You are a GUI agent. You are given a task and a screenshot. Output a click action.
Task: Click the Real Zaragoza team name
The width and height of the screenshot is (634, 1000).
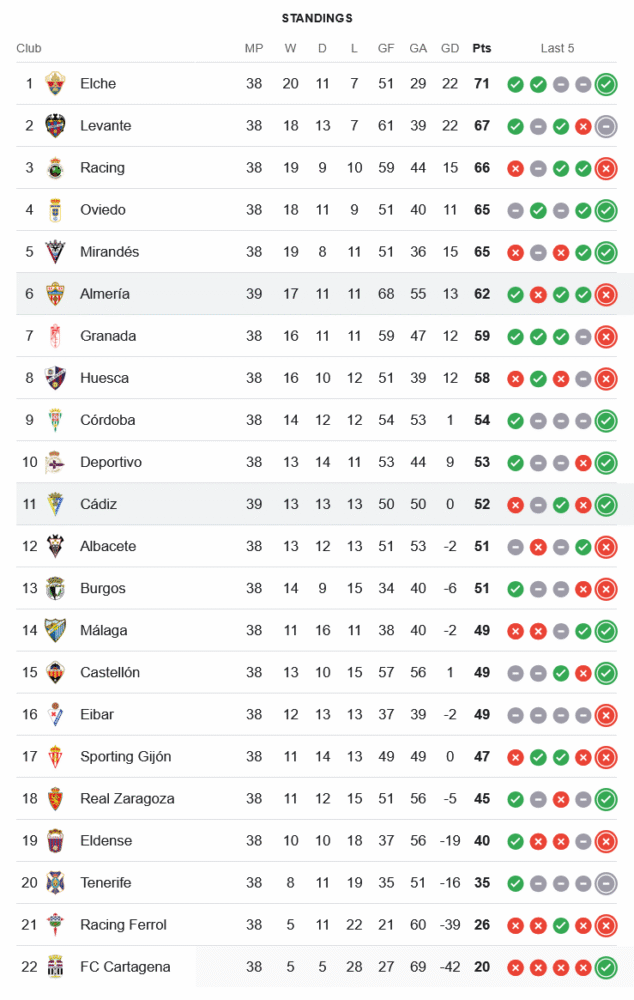click(x=127, y=798)
